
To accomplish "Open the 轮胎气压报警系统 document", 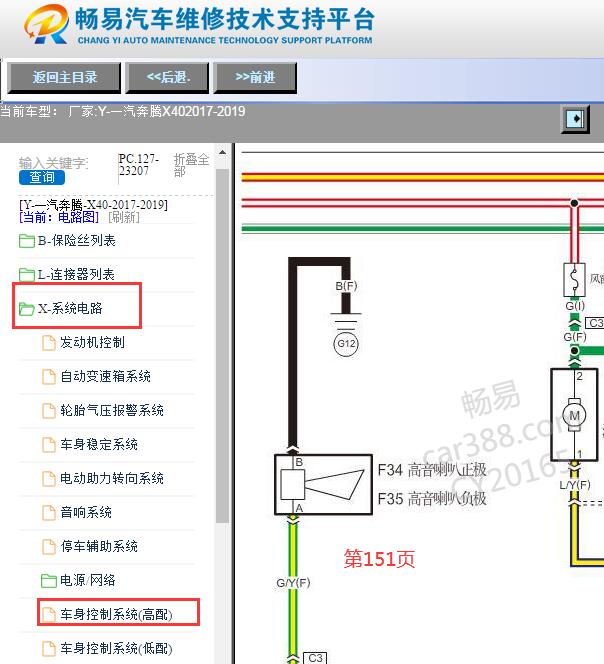I will [112, 410].
